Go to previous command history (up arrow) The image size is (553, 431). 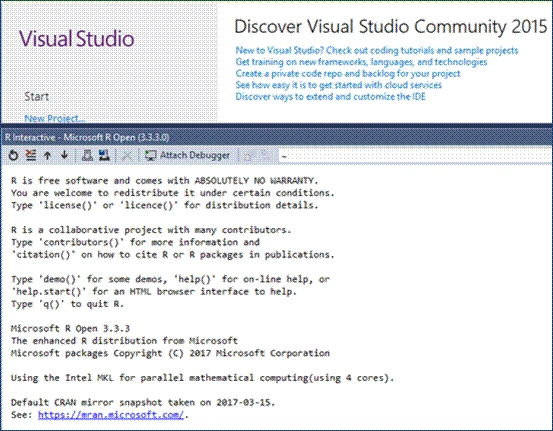(48, 155)
